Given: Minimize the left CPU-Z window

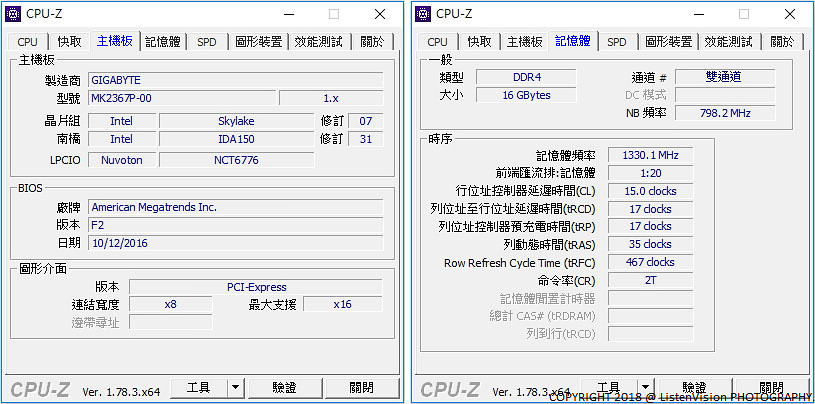Looking at the screenshot, I should coord(287,14).
